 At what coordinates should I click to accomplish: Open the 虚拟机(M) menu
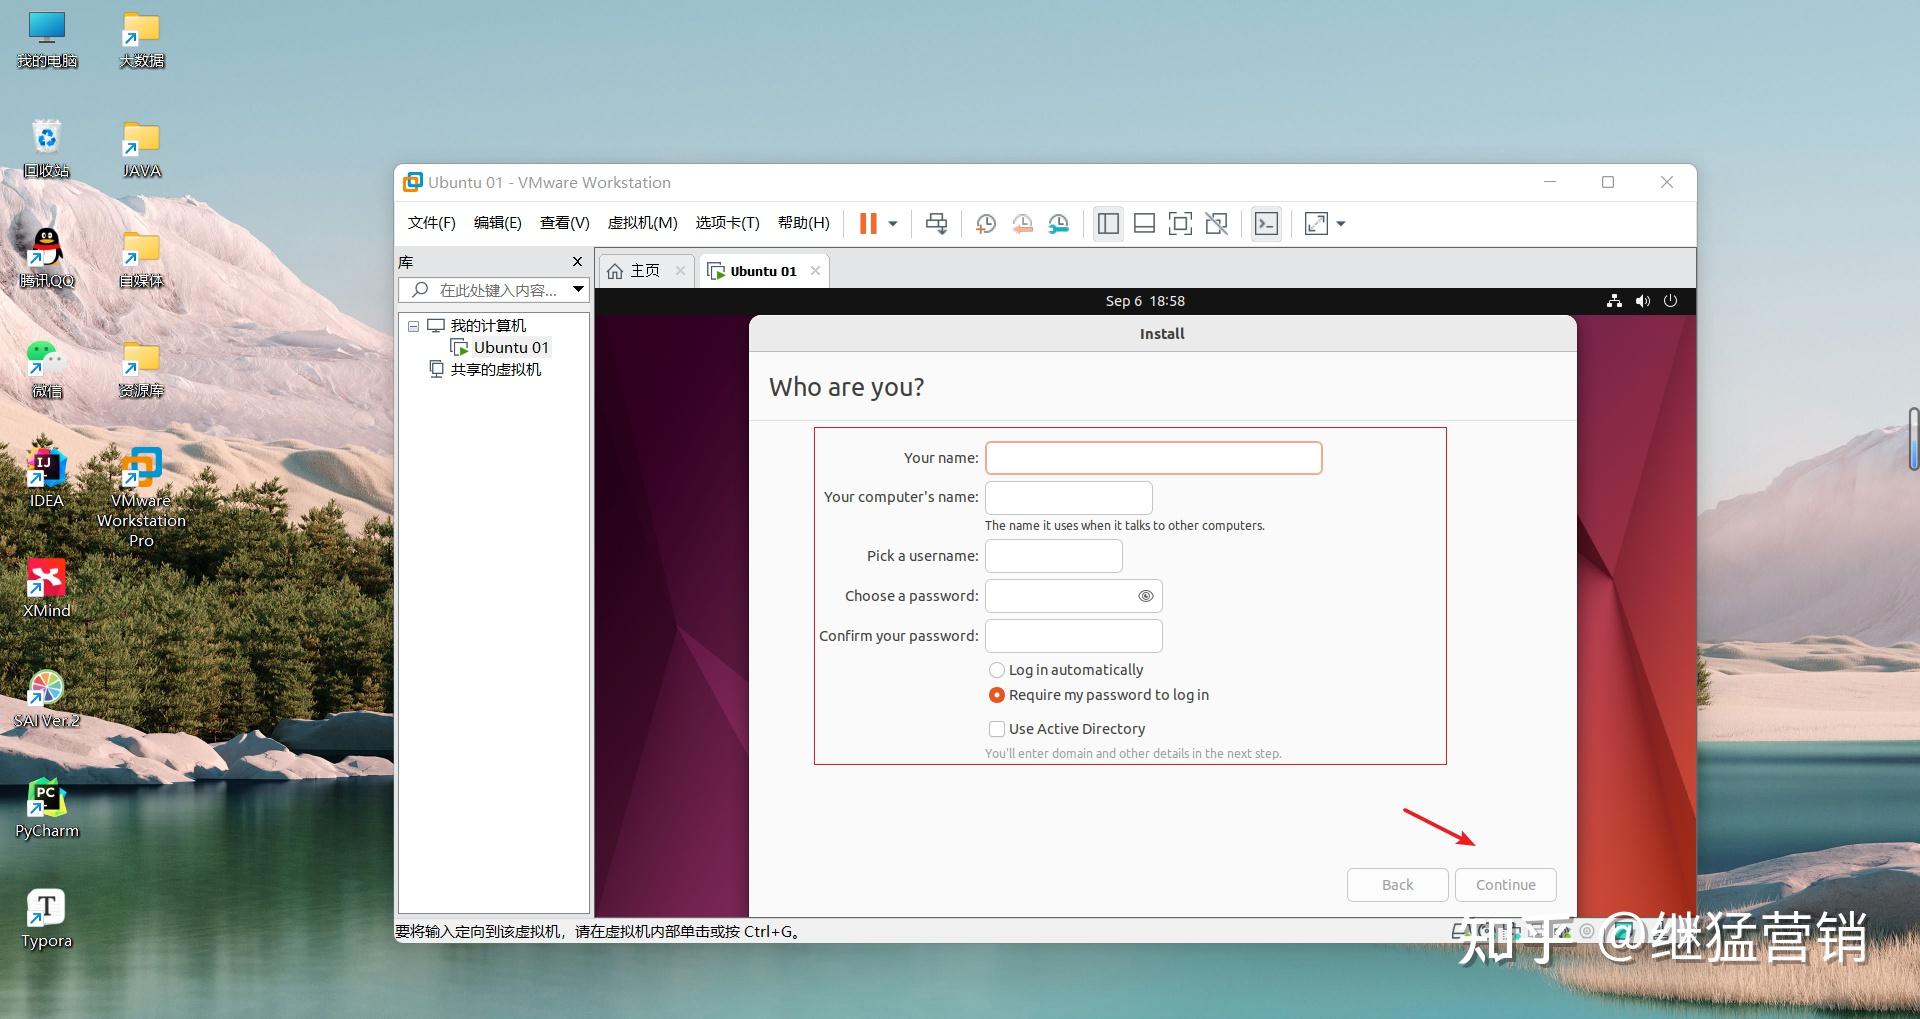click(x=643, y=223)
